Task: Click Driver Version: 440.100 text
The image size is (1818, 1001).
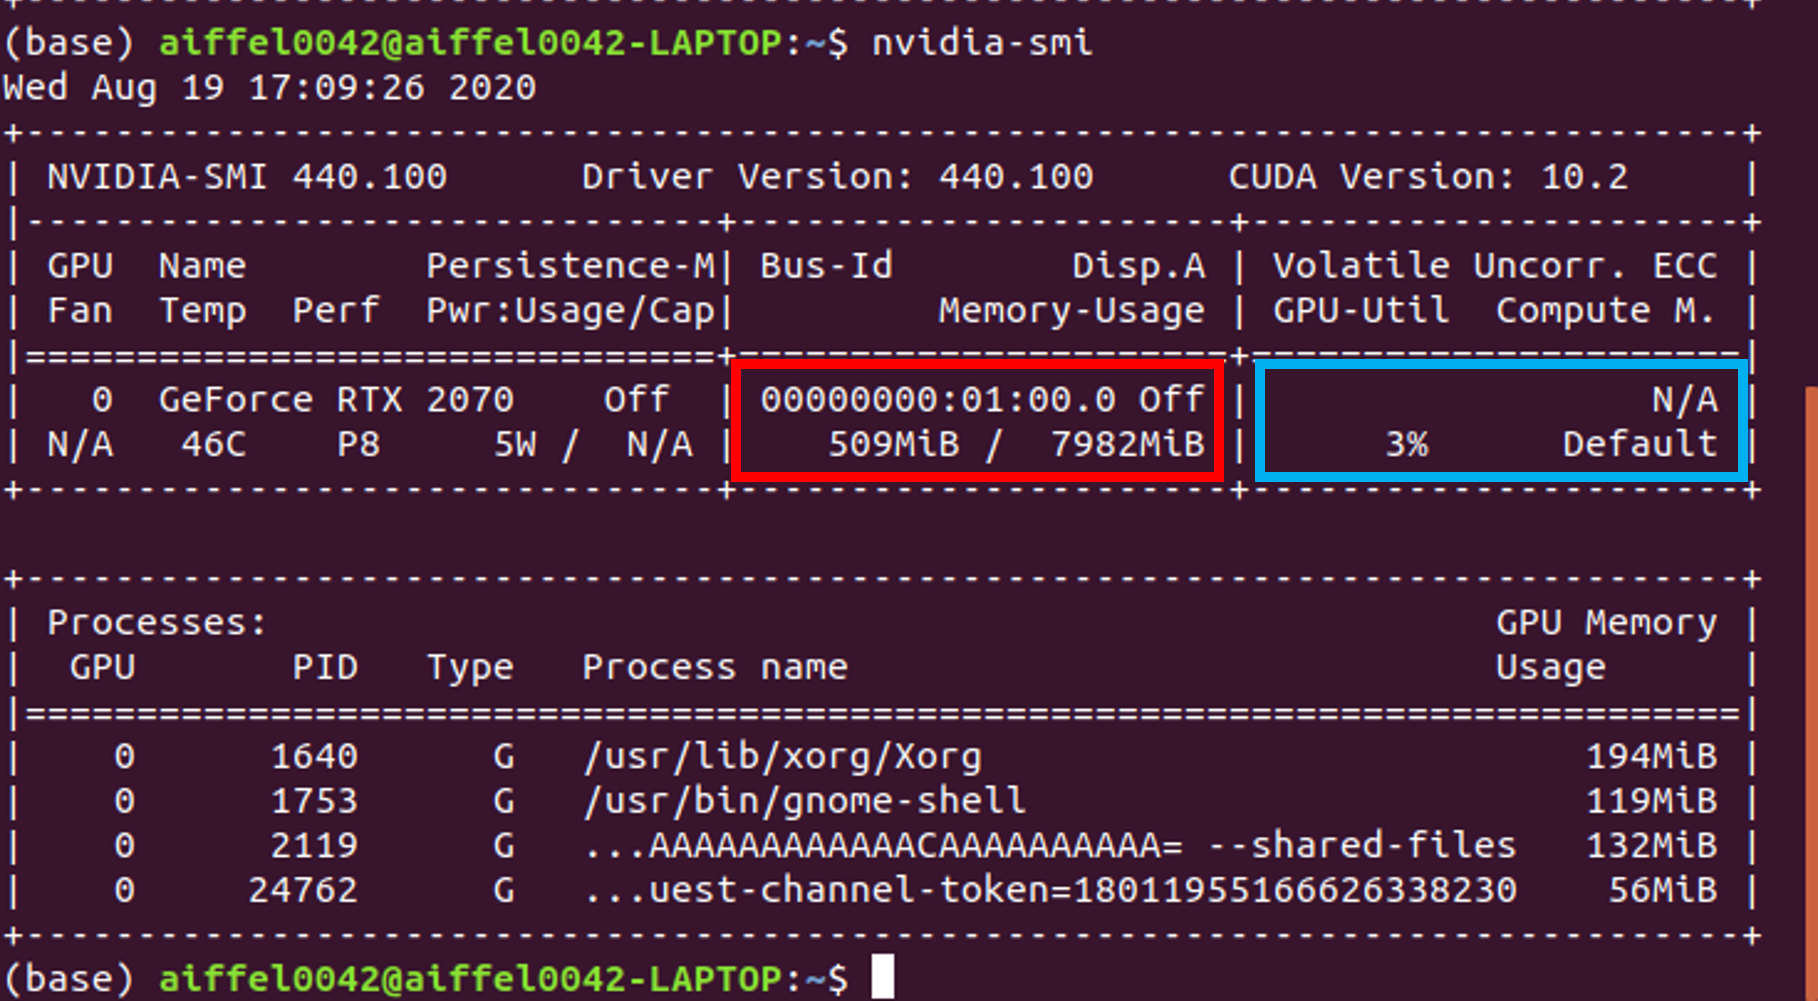Action: point(838,177)
